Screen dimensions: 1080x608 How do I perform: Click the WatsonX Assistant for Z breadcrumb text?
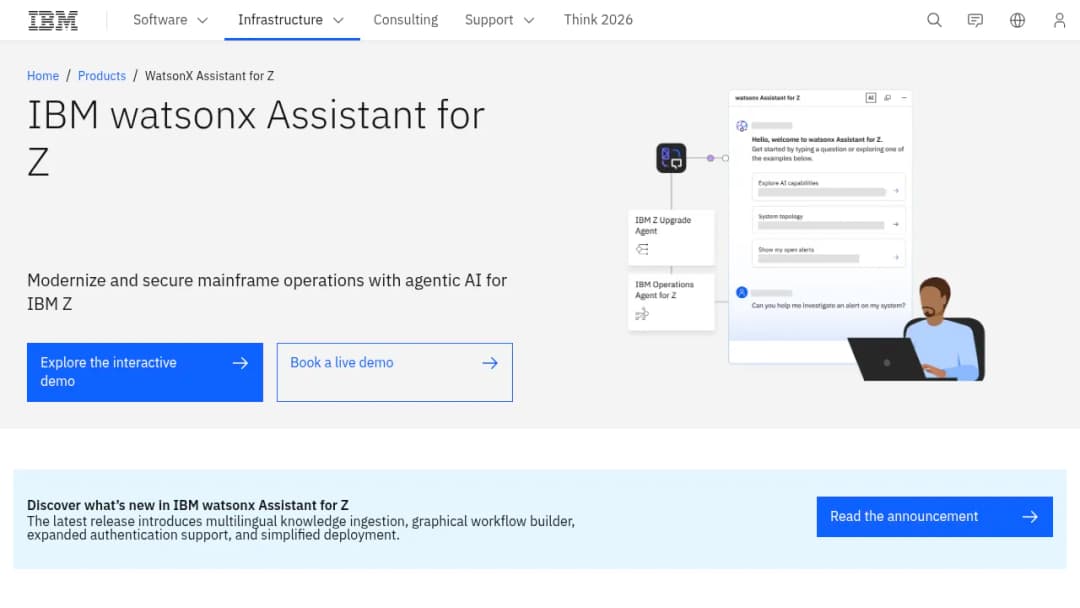pos(209,76)
